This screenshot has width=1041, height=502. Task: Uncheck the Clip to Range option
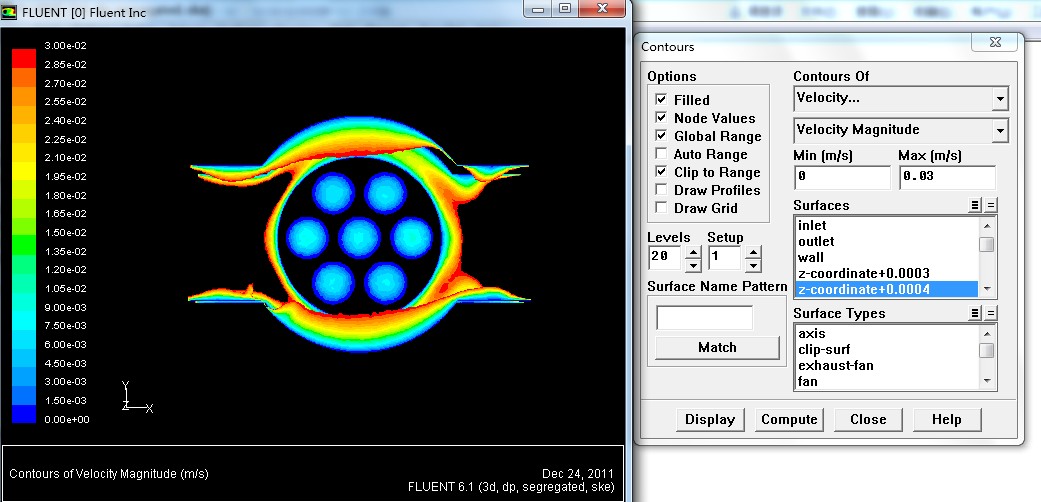661,172
